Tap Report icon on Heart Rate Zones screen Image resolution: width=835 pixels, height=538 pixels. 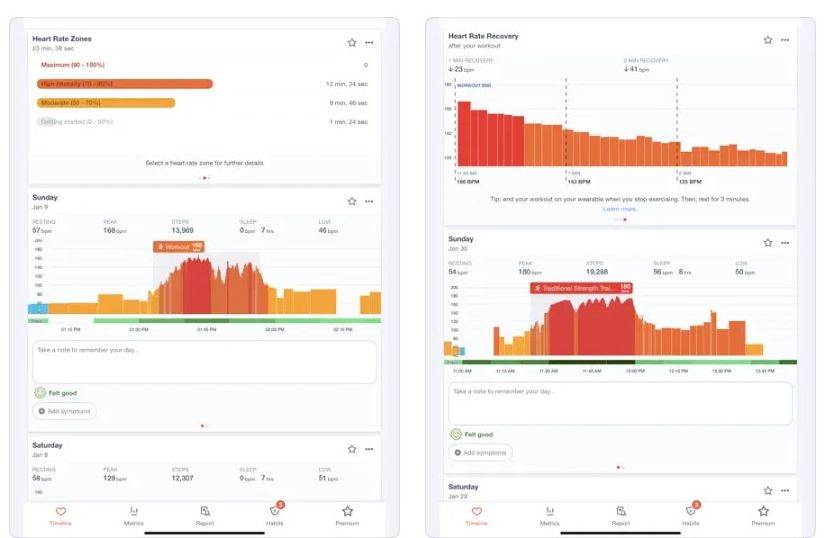[x=205, y=512]
